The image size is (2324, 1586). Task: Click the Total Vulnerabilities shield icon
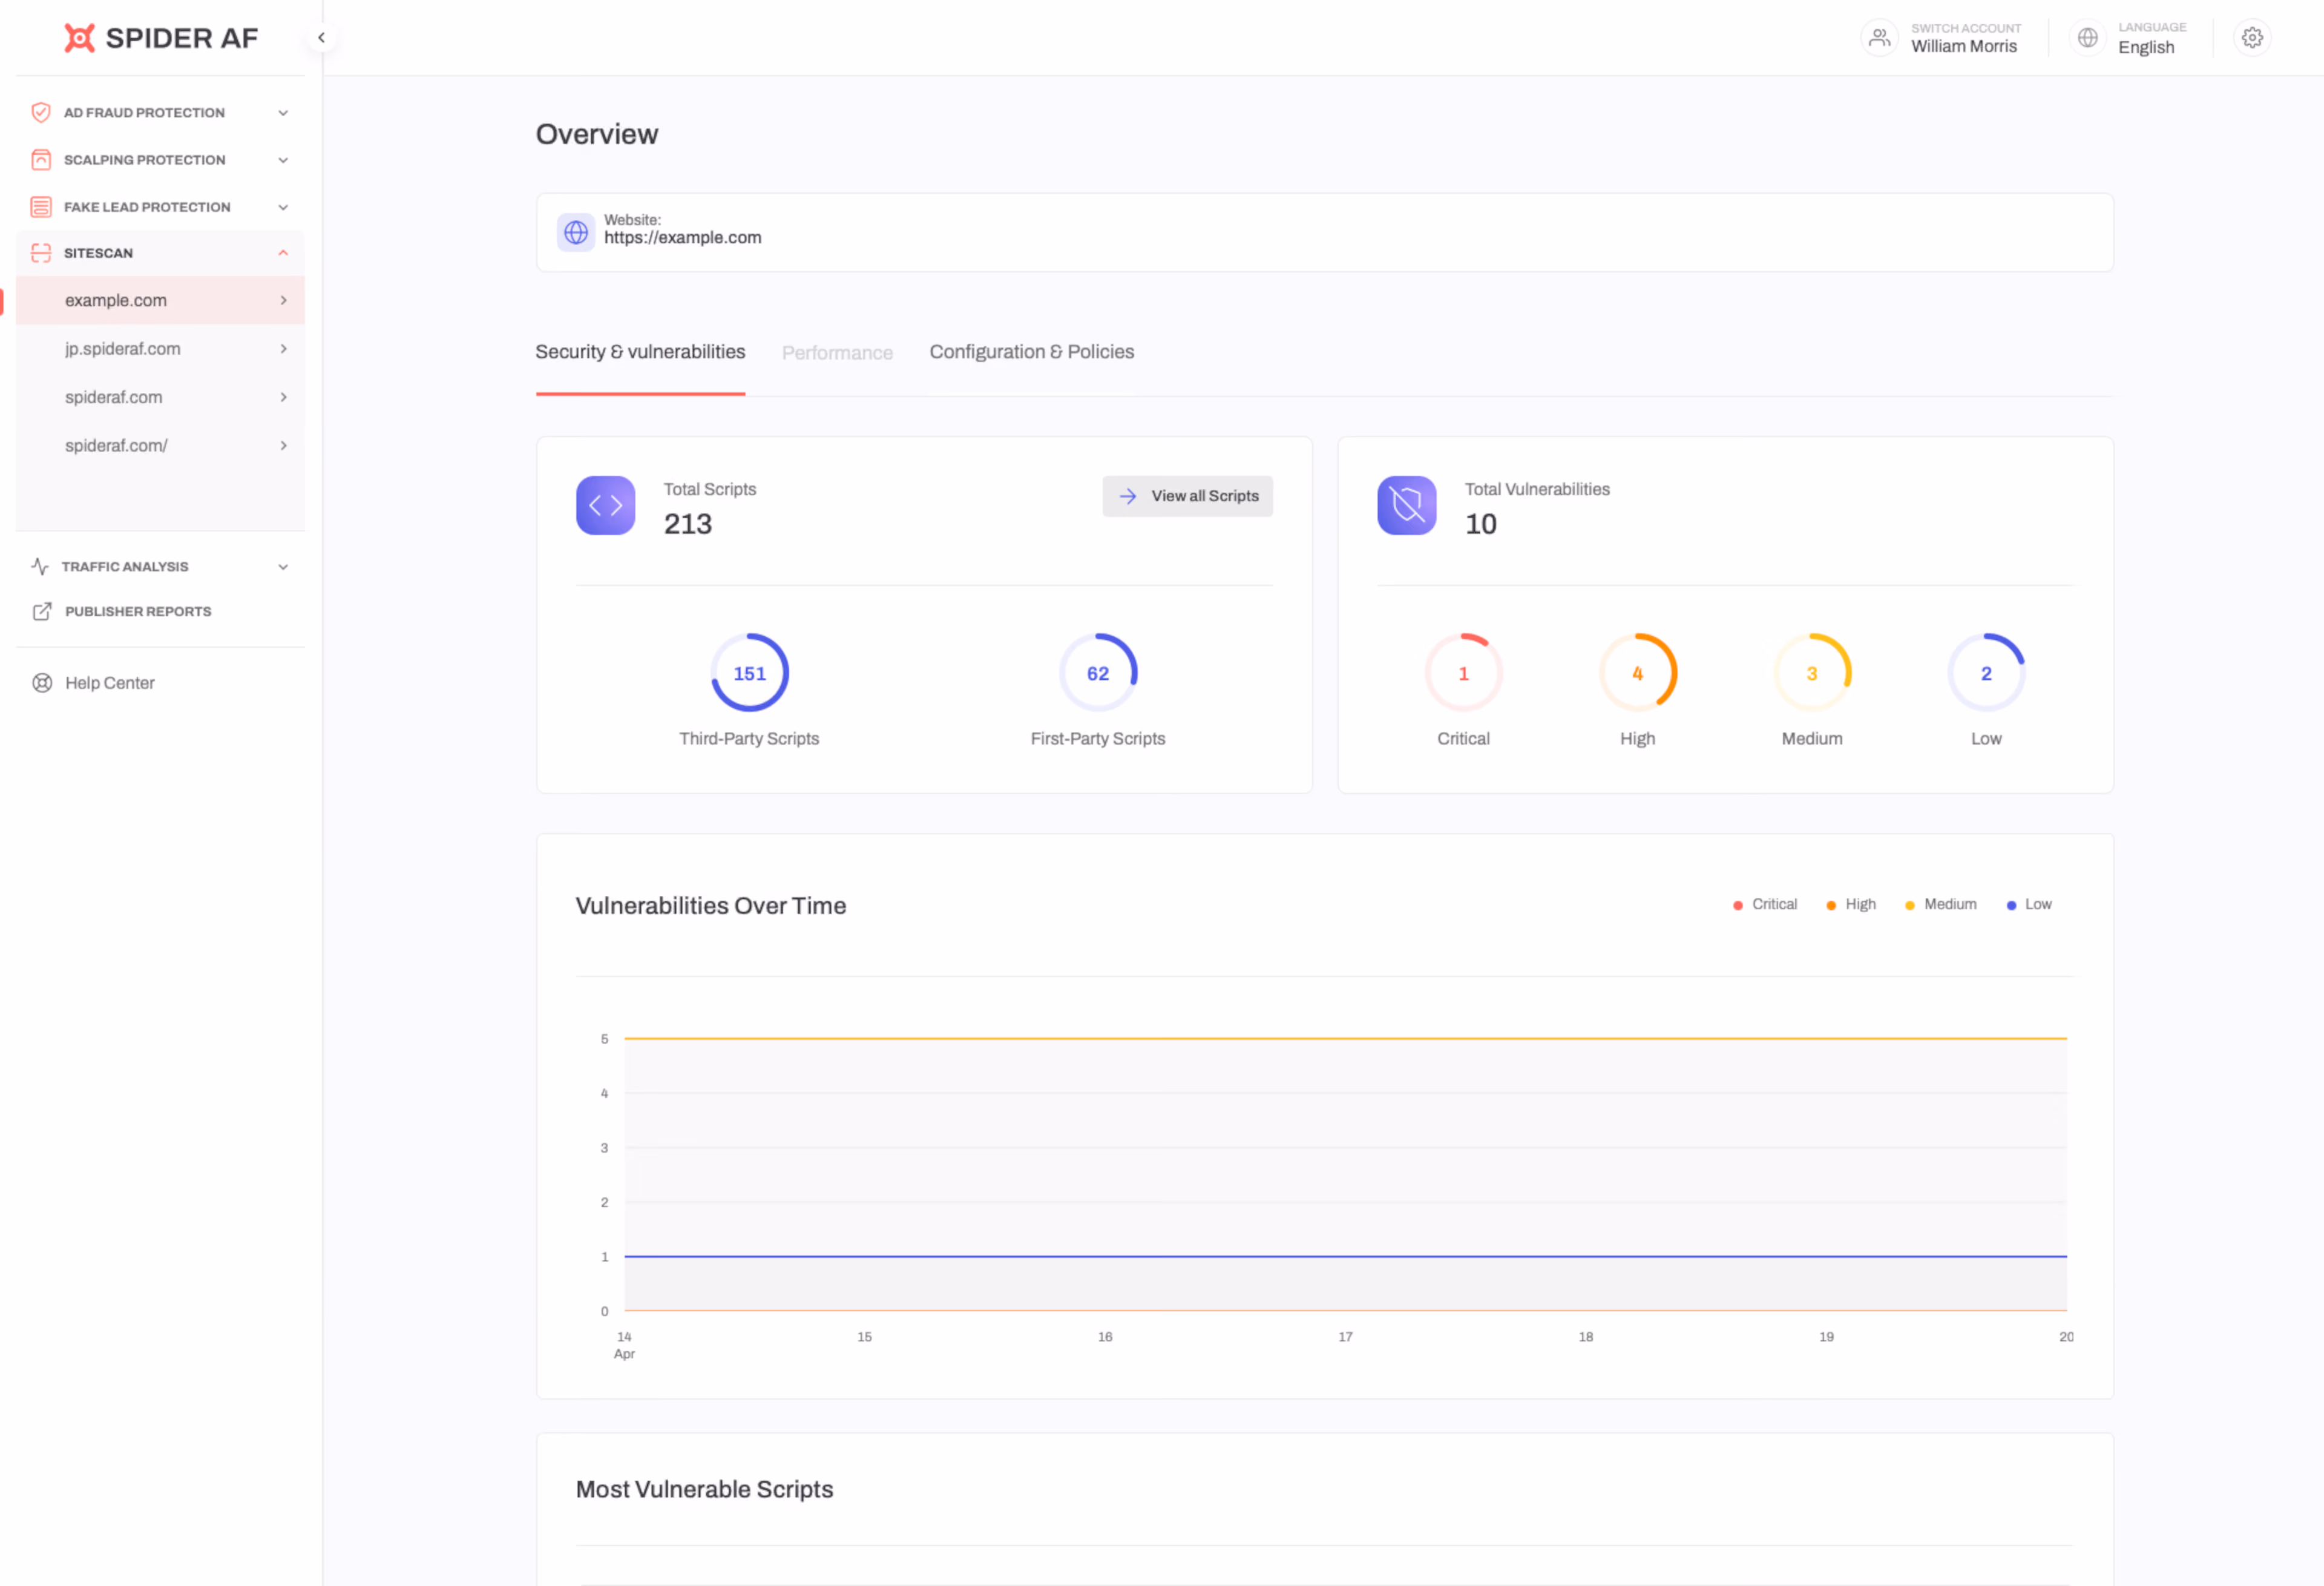click(x=1407, y=505)
